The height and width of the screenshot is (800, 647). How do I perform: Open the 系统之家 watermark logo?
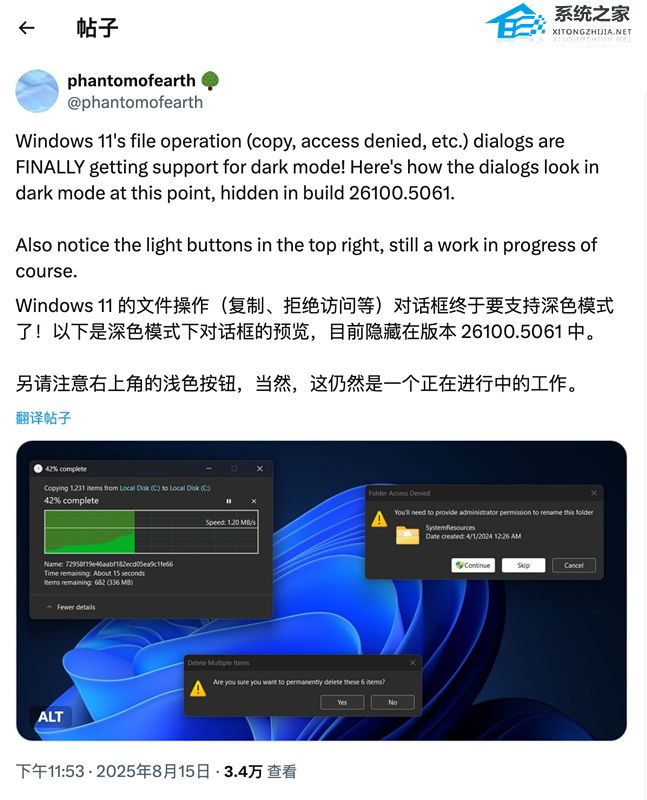(559, 24)
